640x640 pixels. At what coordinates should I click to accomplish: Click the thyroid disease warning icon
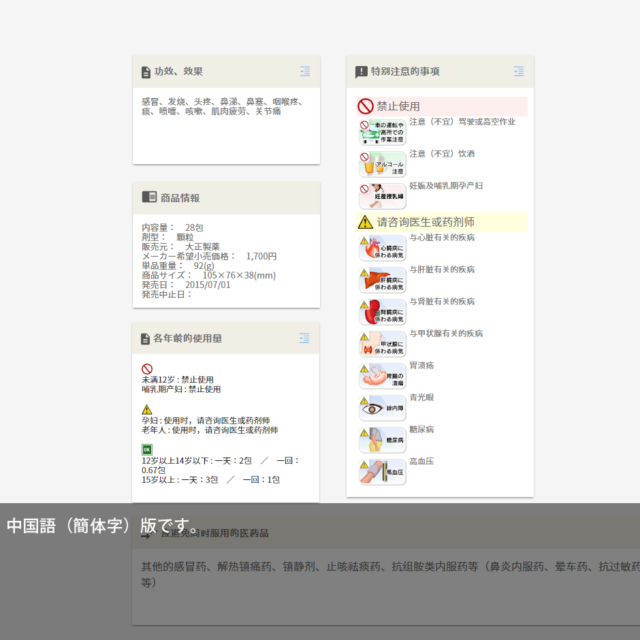click(382, 343)
